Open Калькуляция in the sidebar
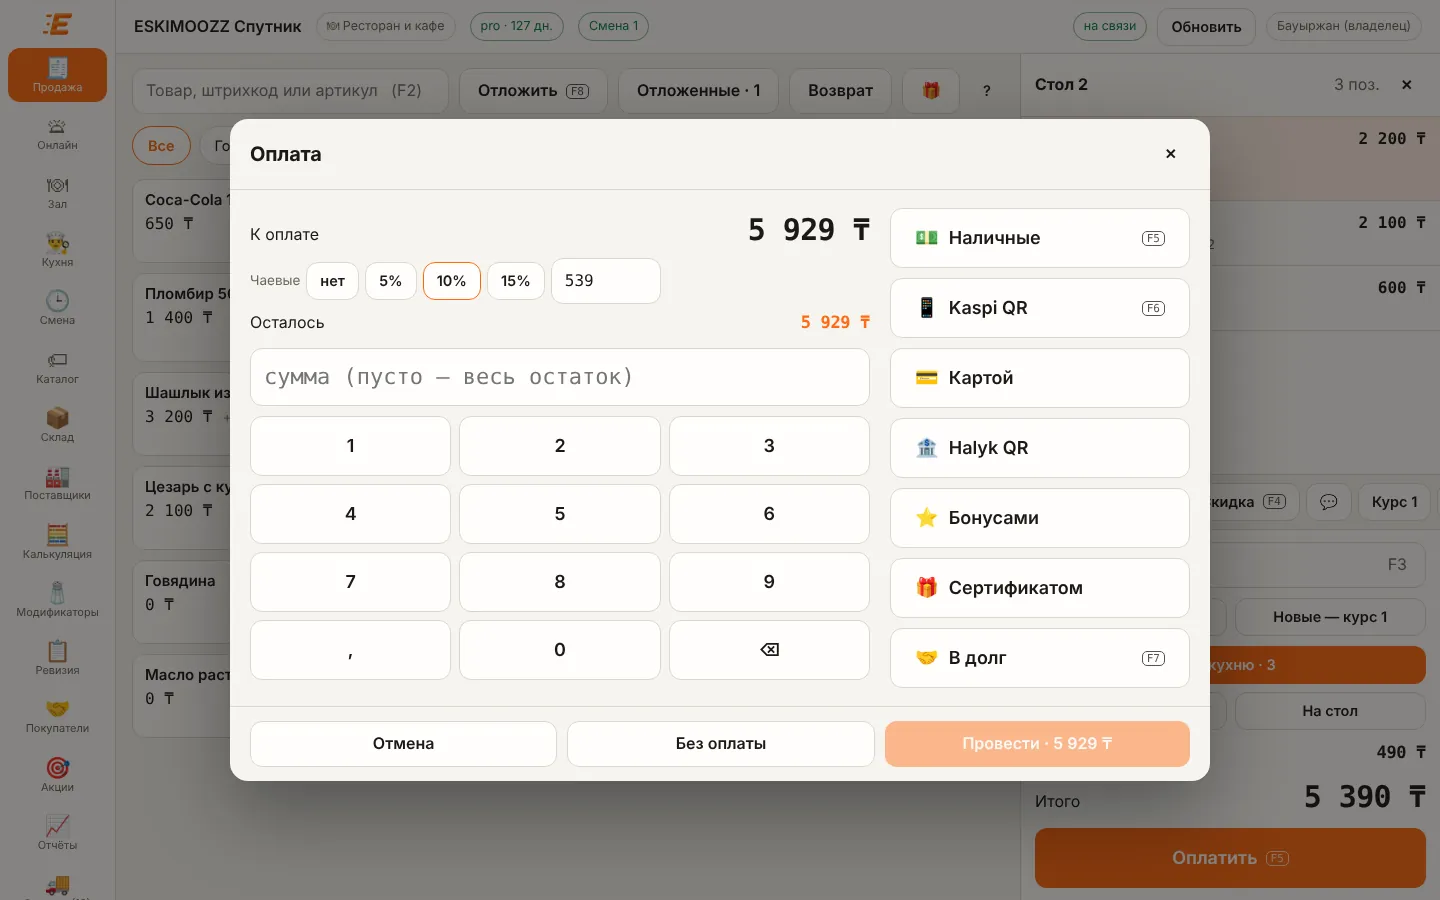Viewport: 1440px width, 900px height. click(57, 543)
